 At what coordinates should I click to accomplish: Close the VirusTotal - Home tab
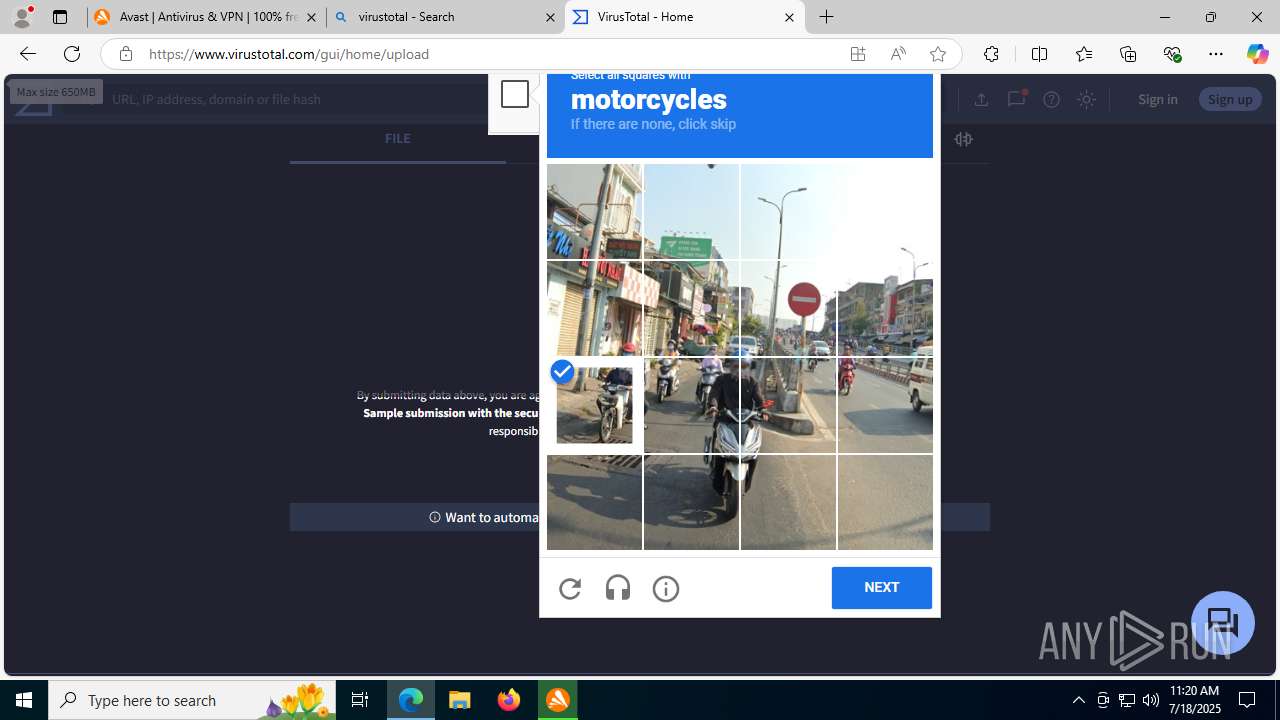point(789,17)
